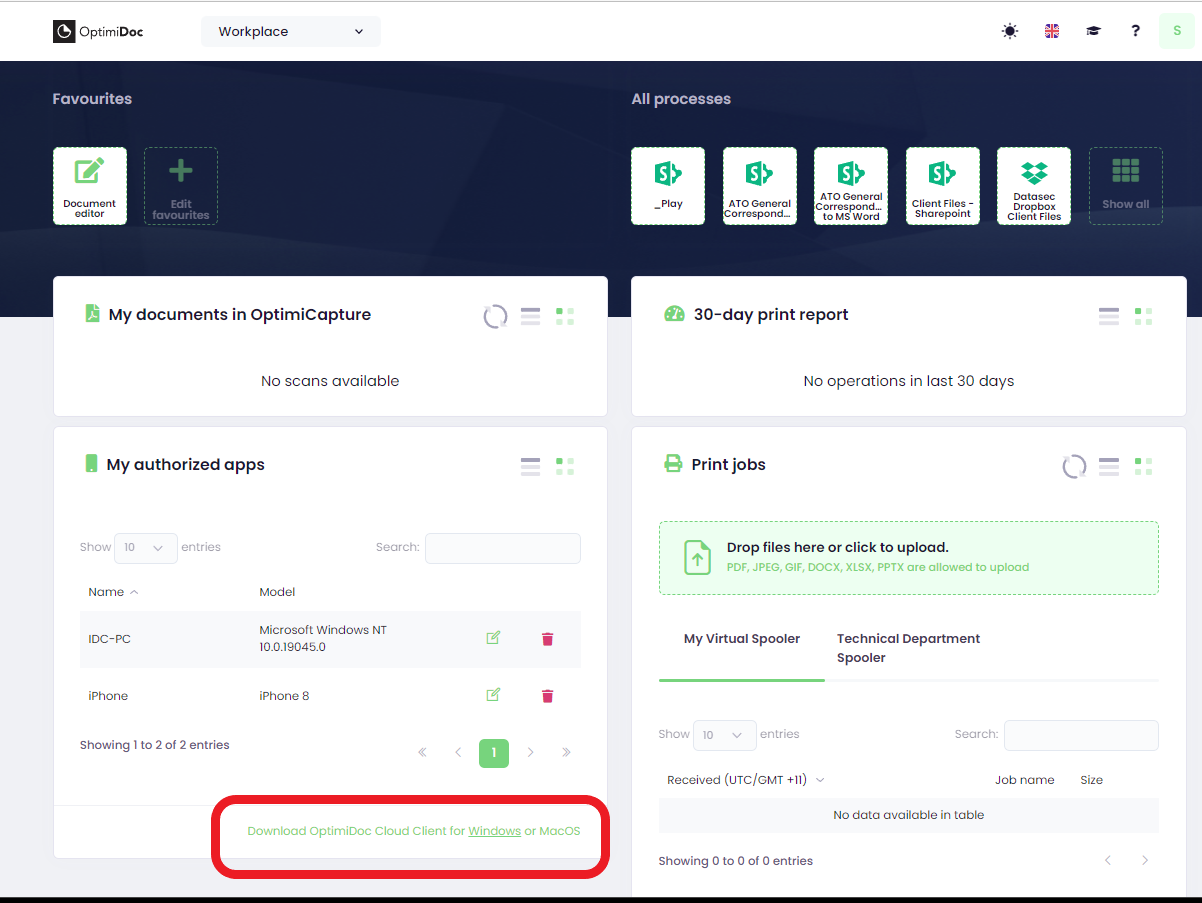
Task: Sort print jobs by Size column
Action: click(x=1092, y=780)
